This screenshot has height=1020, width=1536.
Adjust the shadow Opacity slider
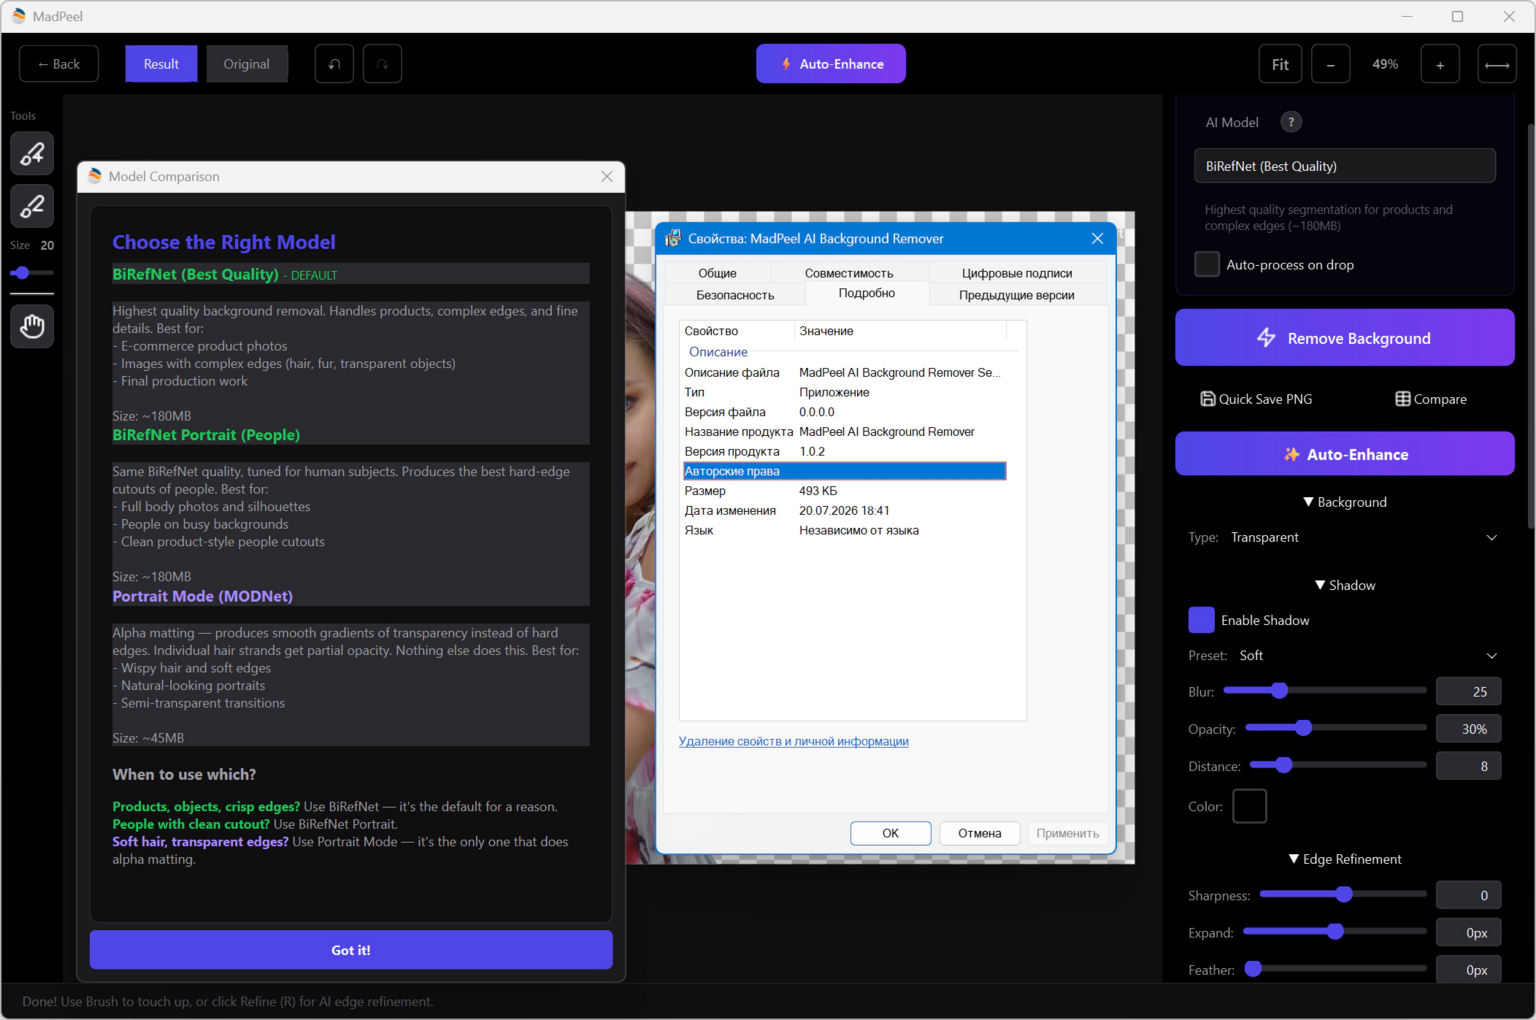coord(1336,728)
